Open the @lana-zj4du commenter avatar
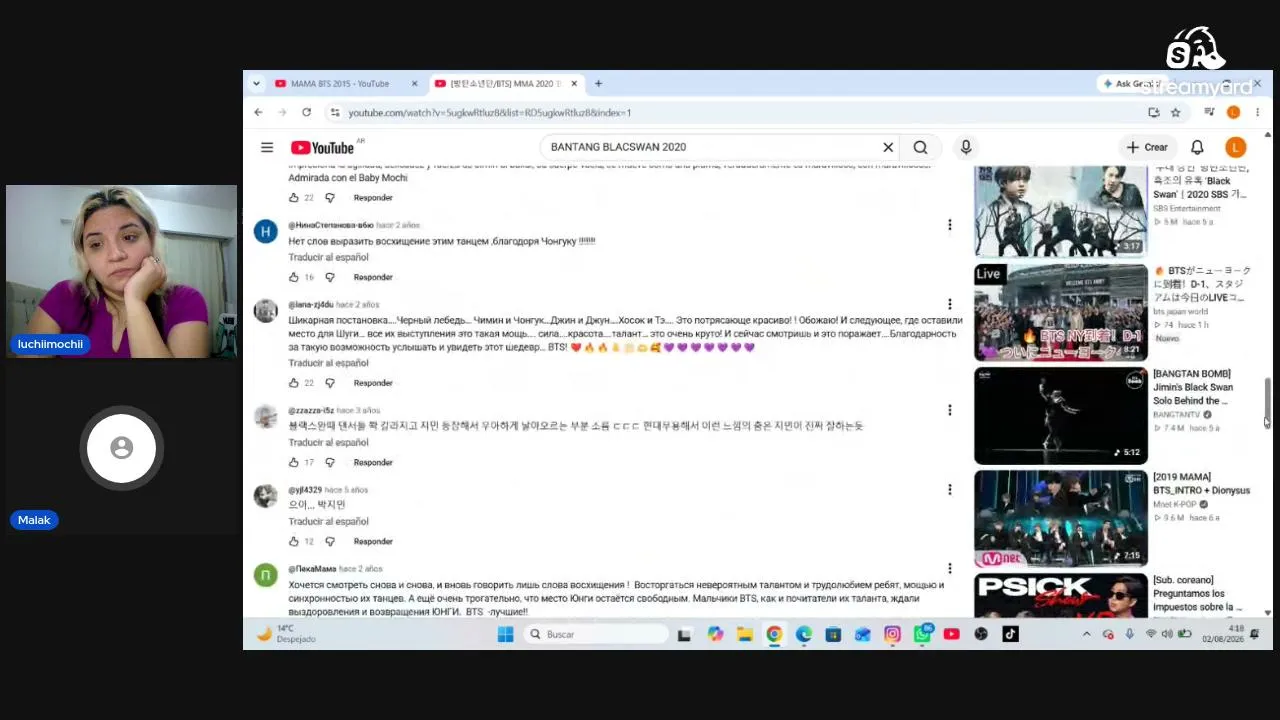 point(265,311)
